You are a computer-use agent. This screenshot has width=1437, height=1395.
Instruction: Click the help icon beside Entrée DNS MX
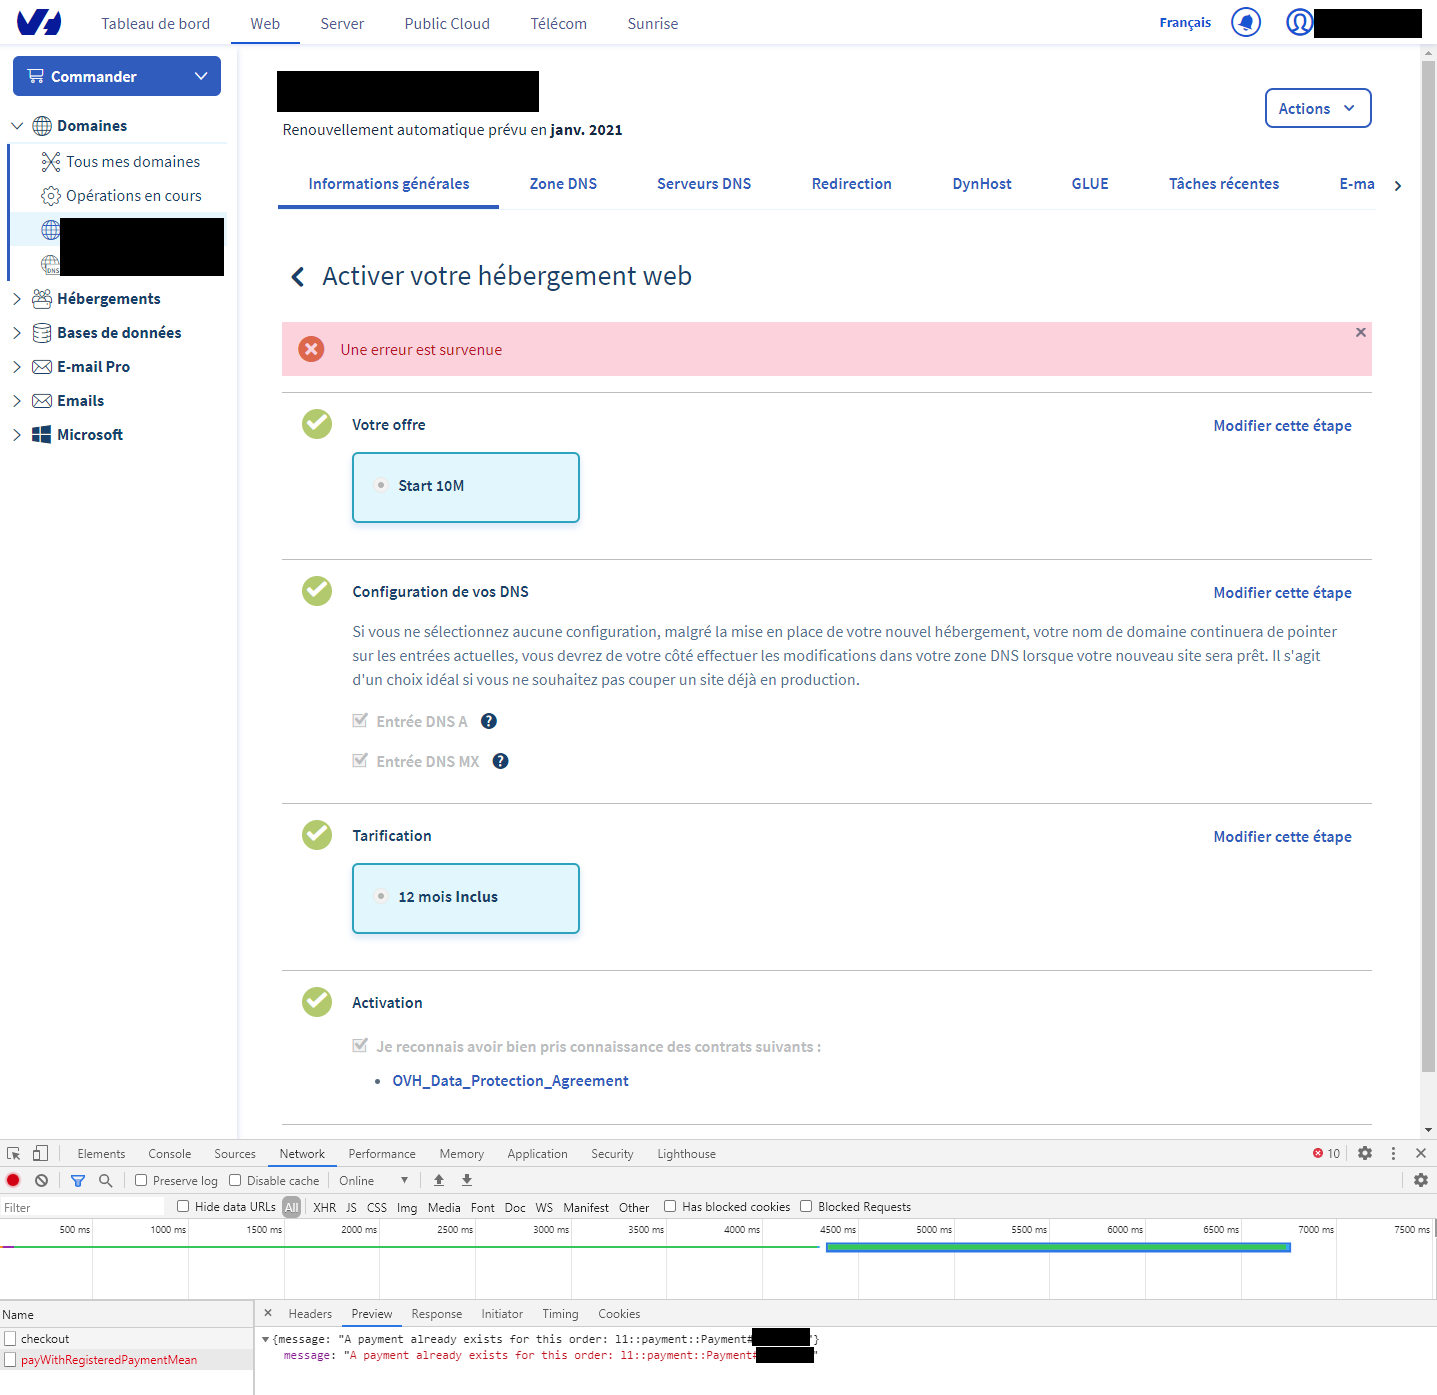(x=501, y=761)
